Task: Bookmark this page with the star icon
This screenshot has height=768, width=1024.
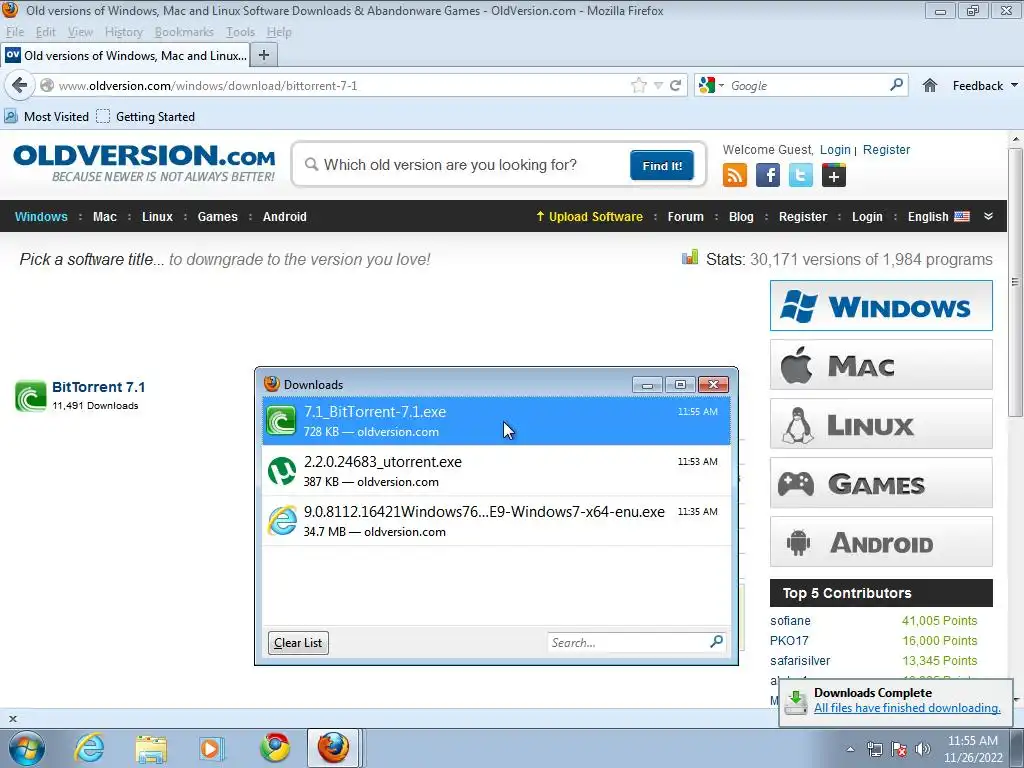Action: tap(639, 86)
